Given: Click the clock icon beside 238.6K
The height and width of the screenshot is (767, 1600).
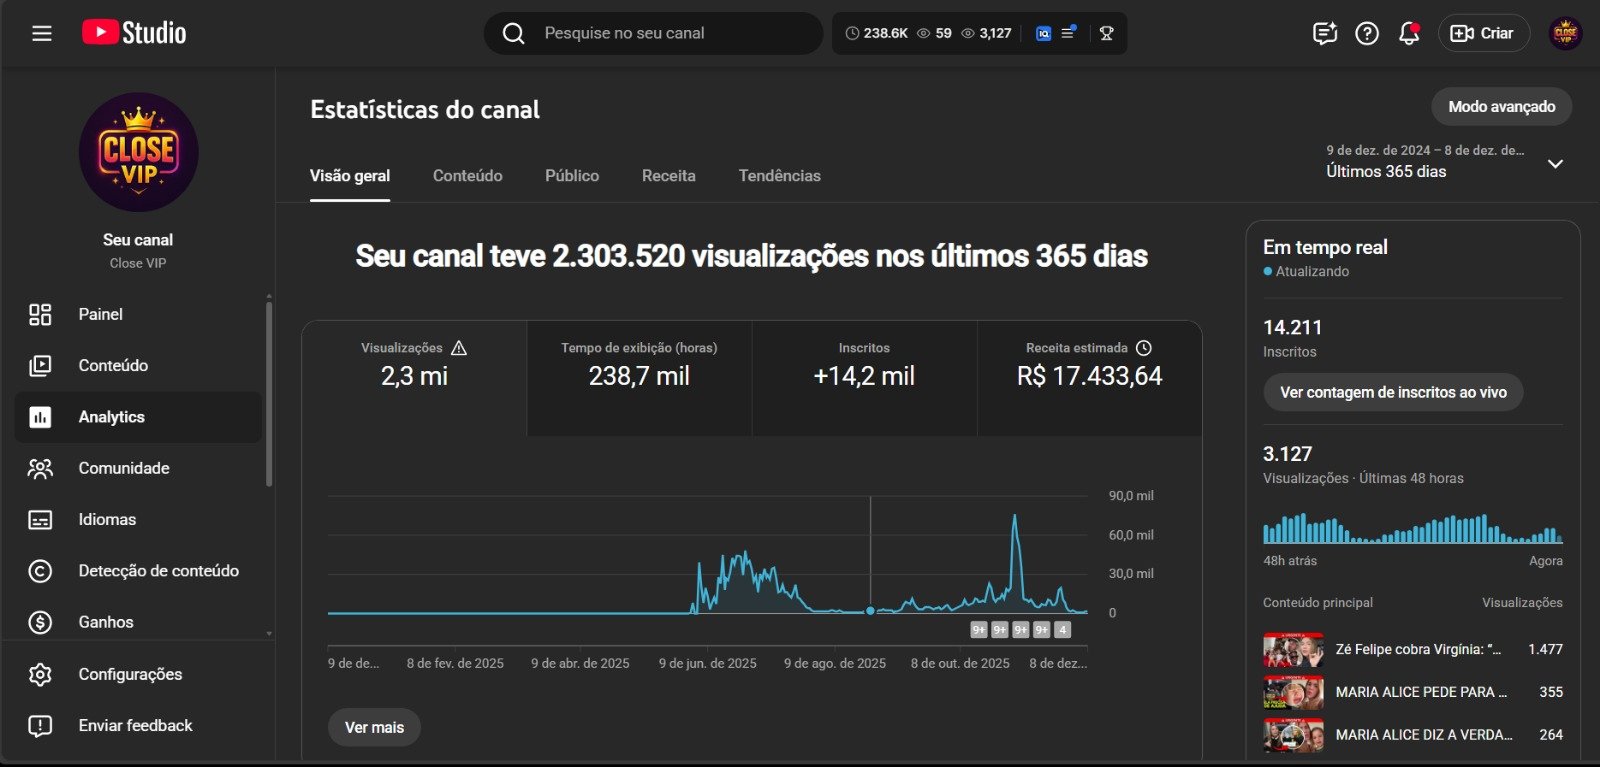Looking at the screenshot, I should click(852, 33).
